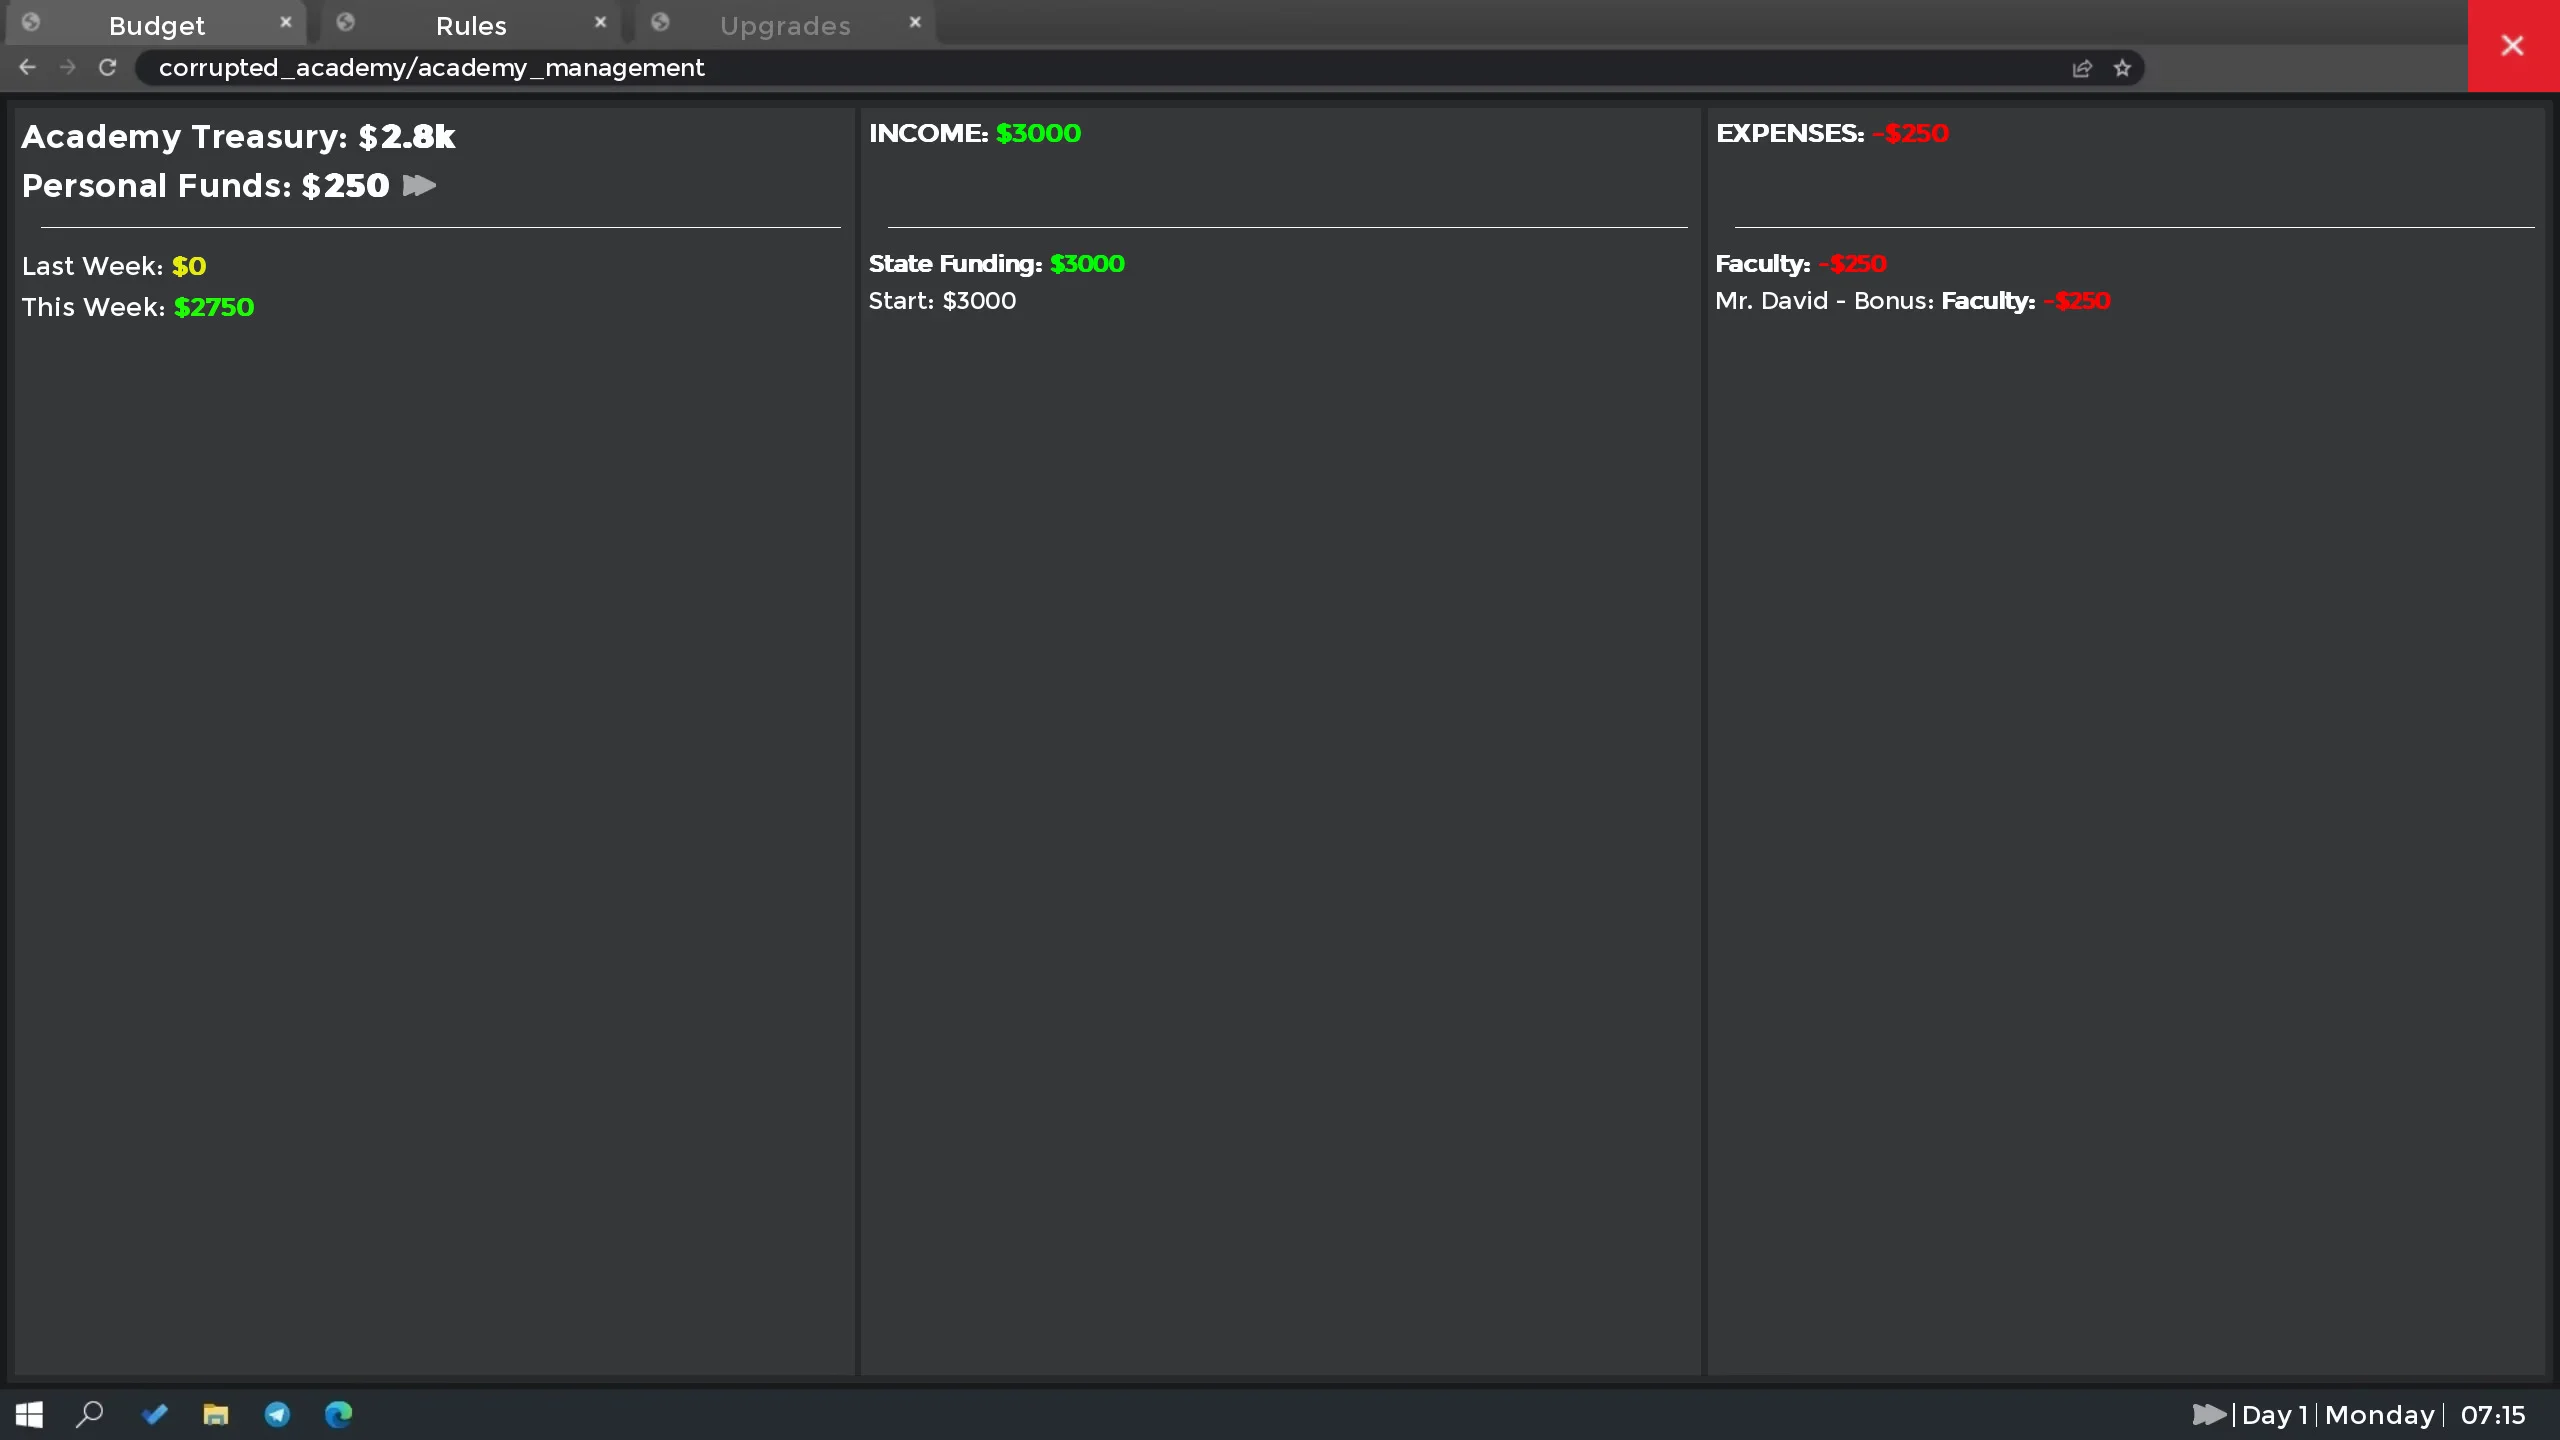Open the blue checkmark taskbar app

pyautogui.click(x=154, y=1414)
